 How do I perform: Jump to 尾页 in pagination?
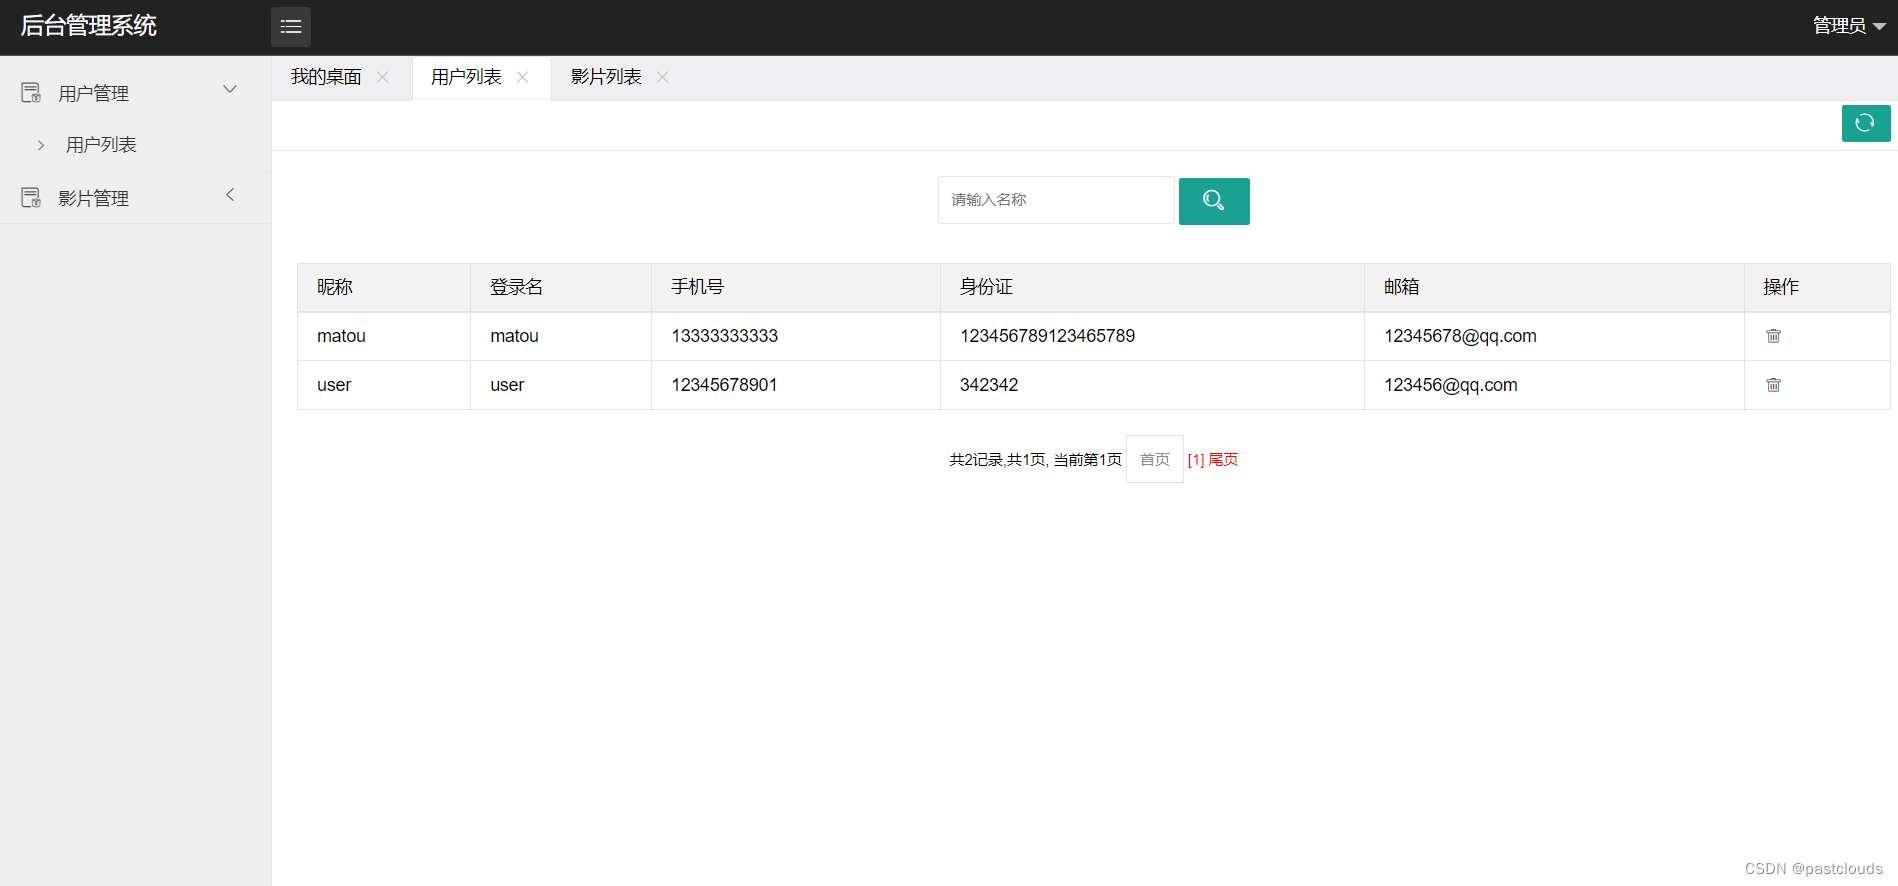(1223, 460)
